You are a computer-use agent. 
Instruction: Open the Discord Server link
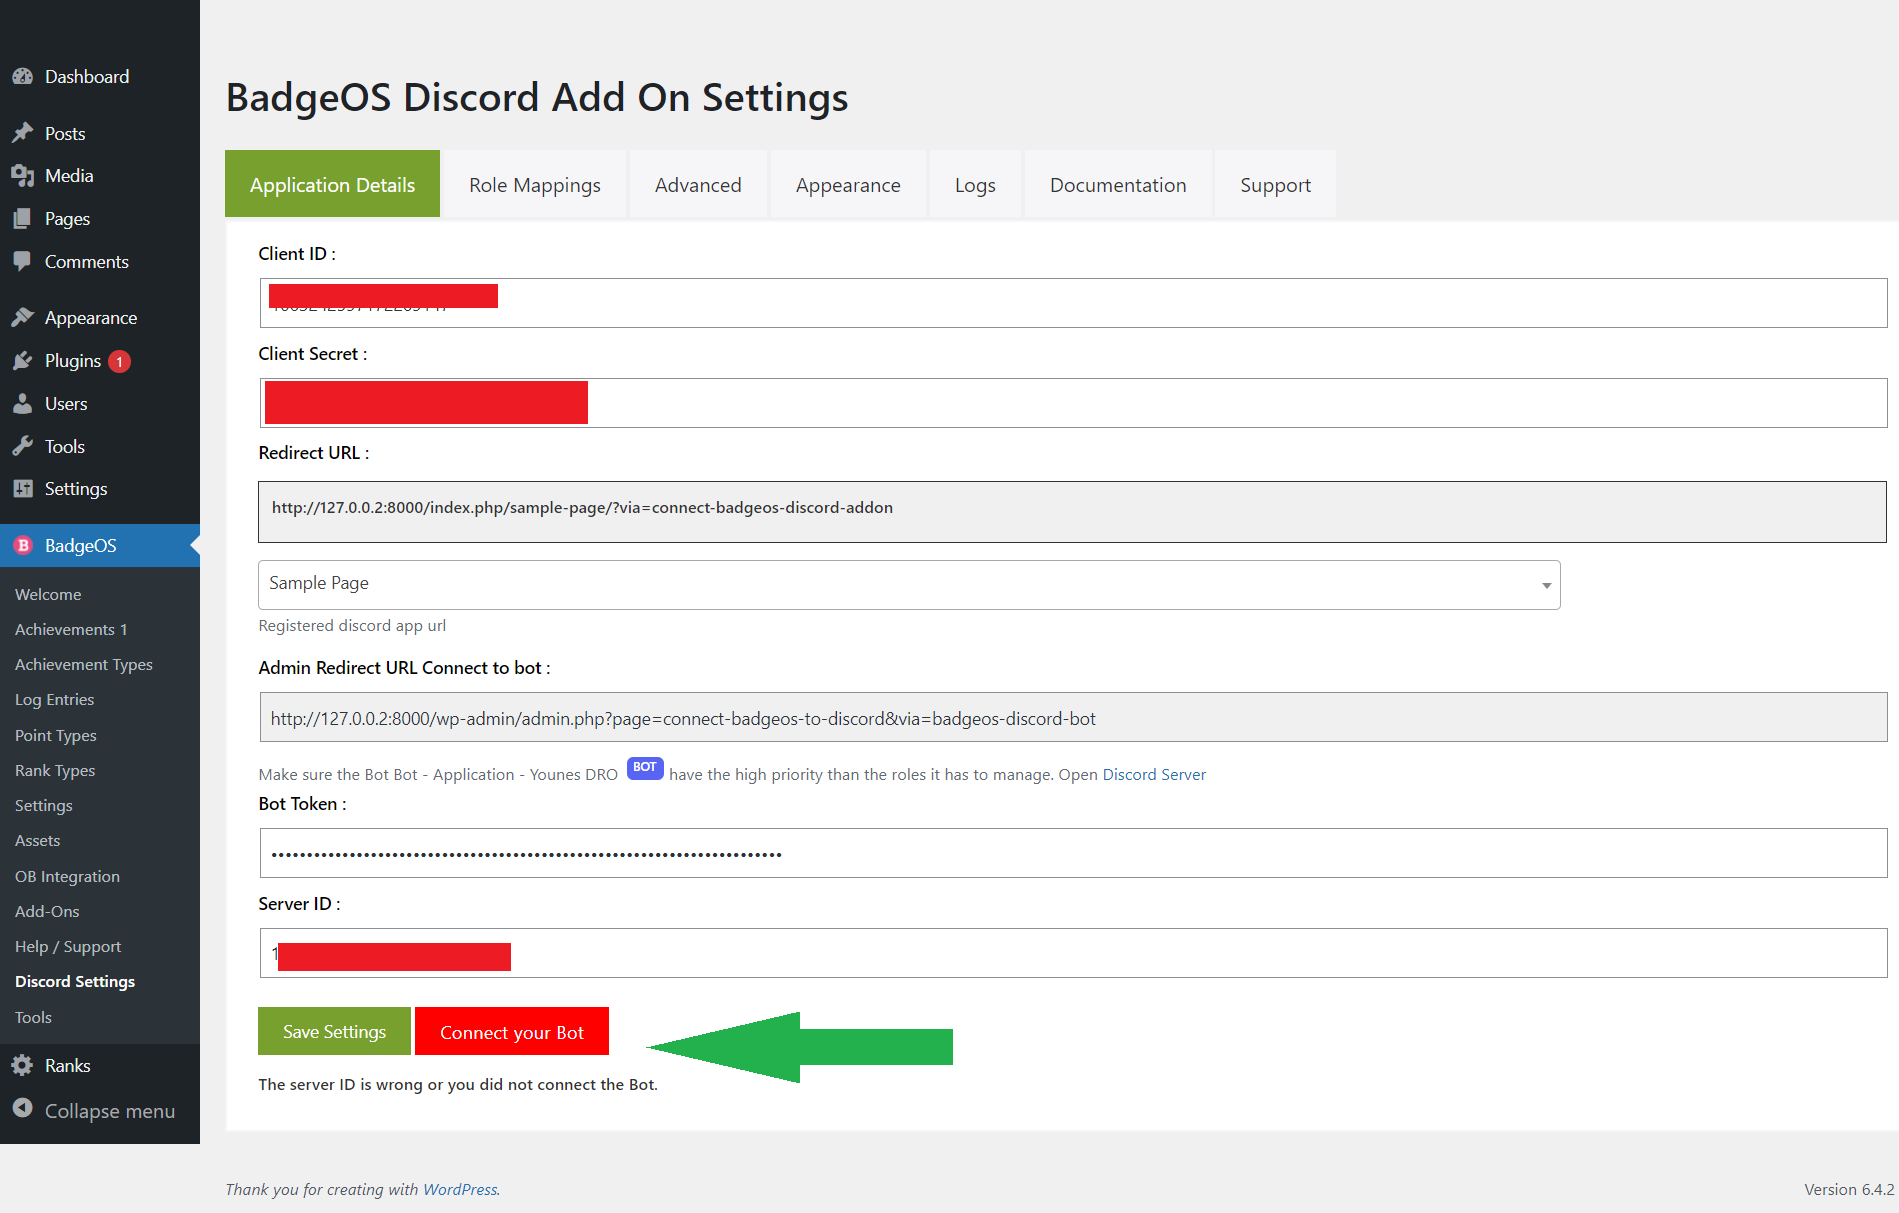1153,773
